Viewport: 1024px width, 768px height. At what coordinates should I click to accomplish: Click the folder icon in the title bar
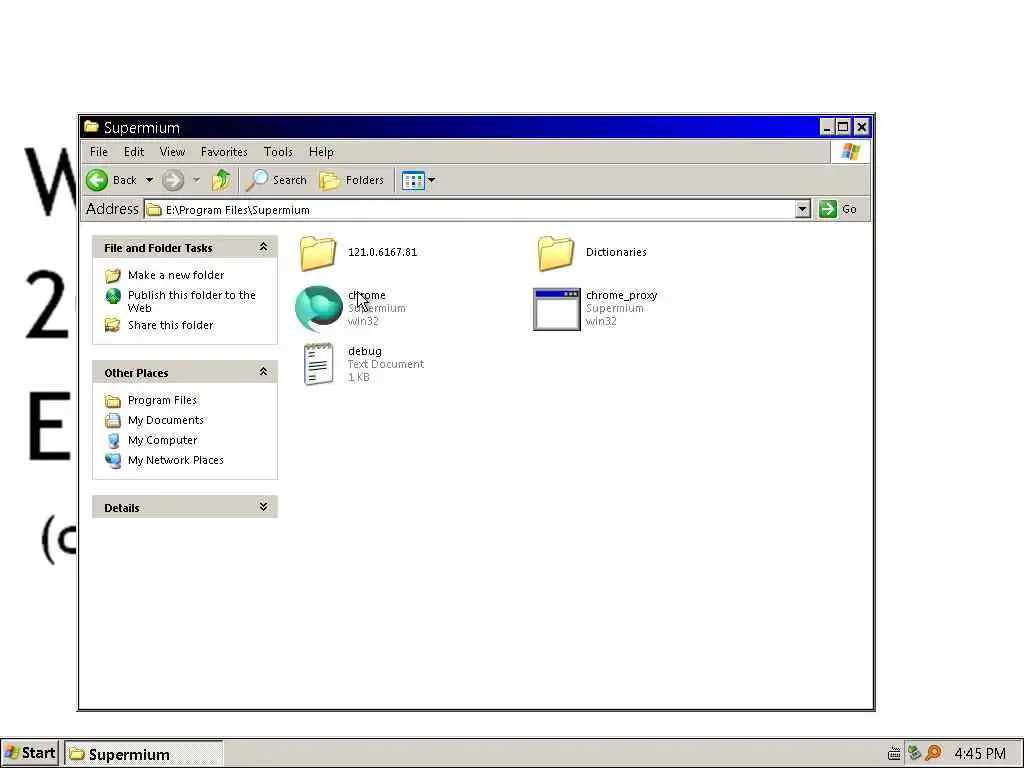[91, 127]
